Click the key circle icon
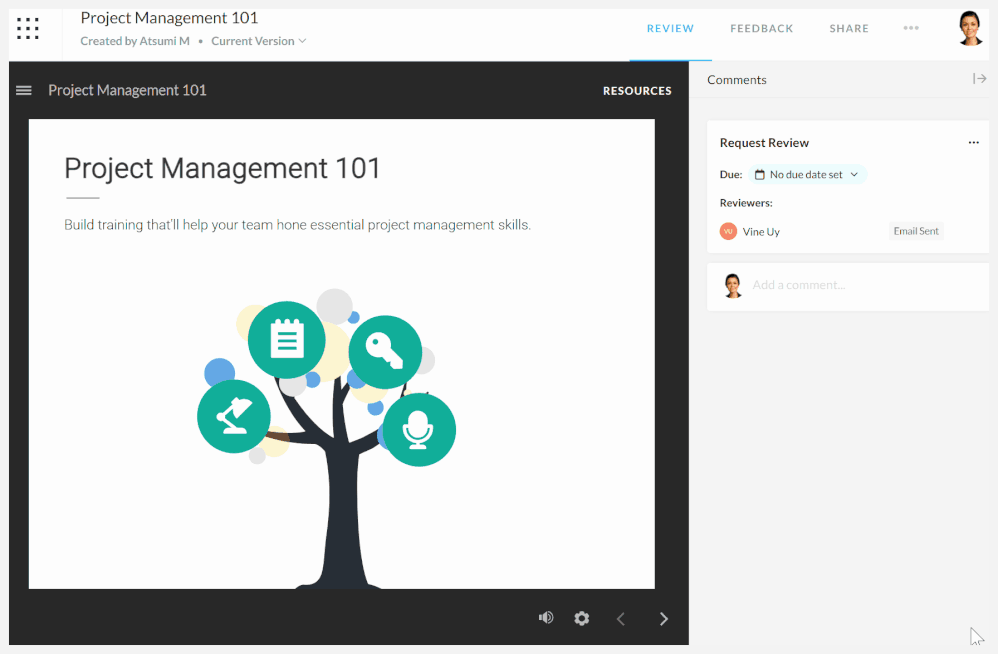Image resolution: width=998 pixels, height=654 pixels. pyautogui.click(x=384, y=352)
